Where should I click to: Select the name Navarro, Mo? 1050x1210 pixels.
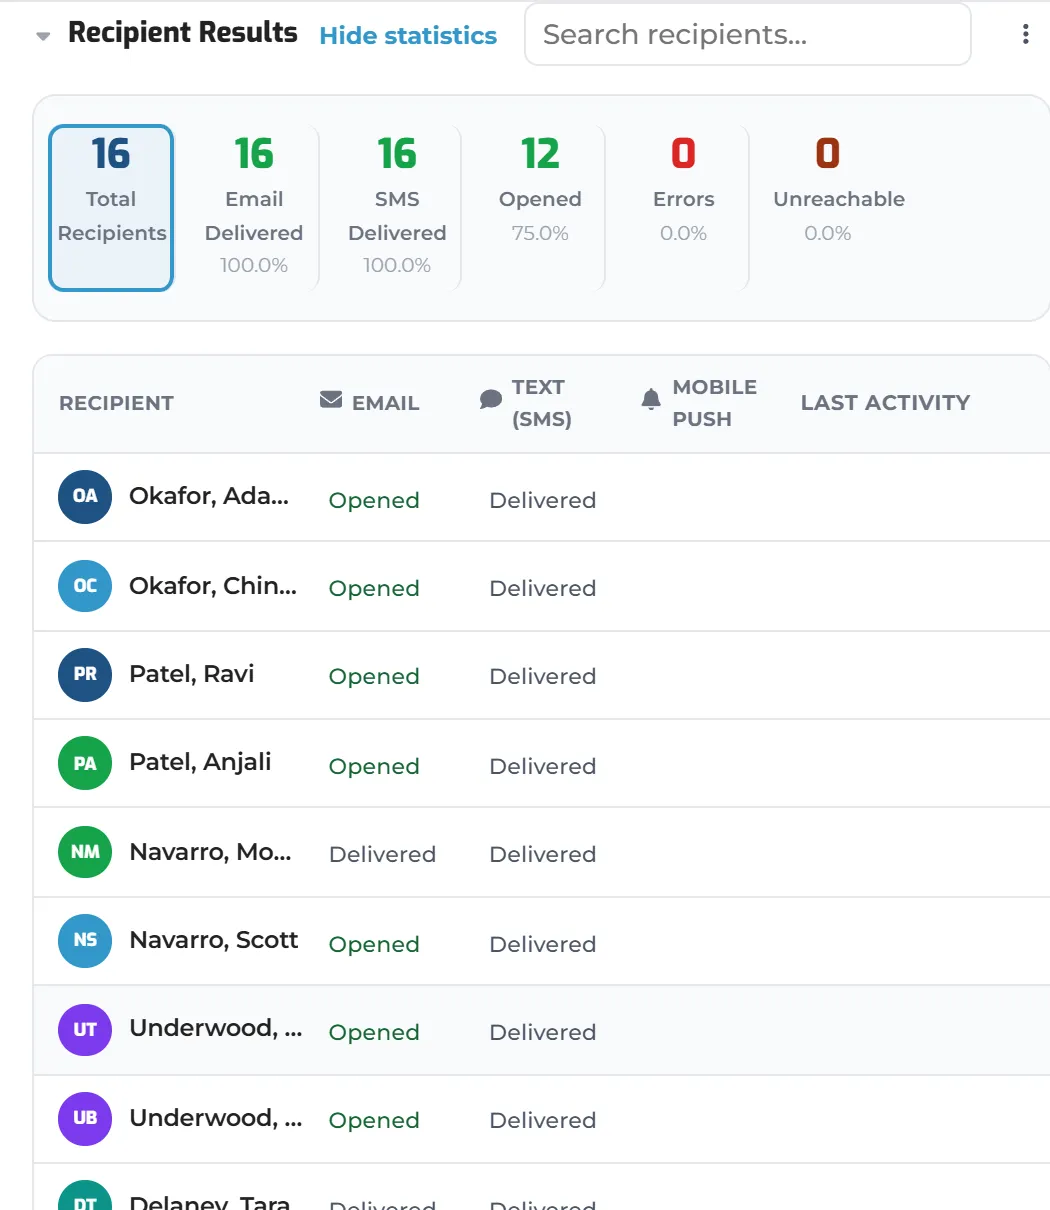[210, 852]
